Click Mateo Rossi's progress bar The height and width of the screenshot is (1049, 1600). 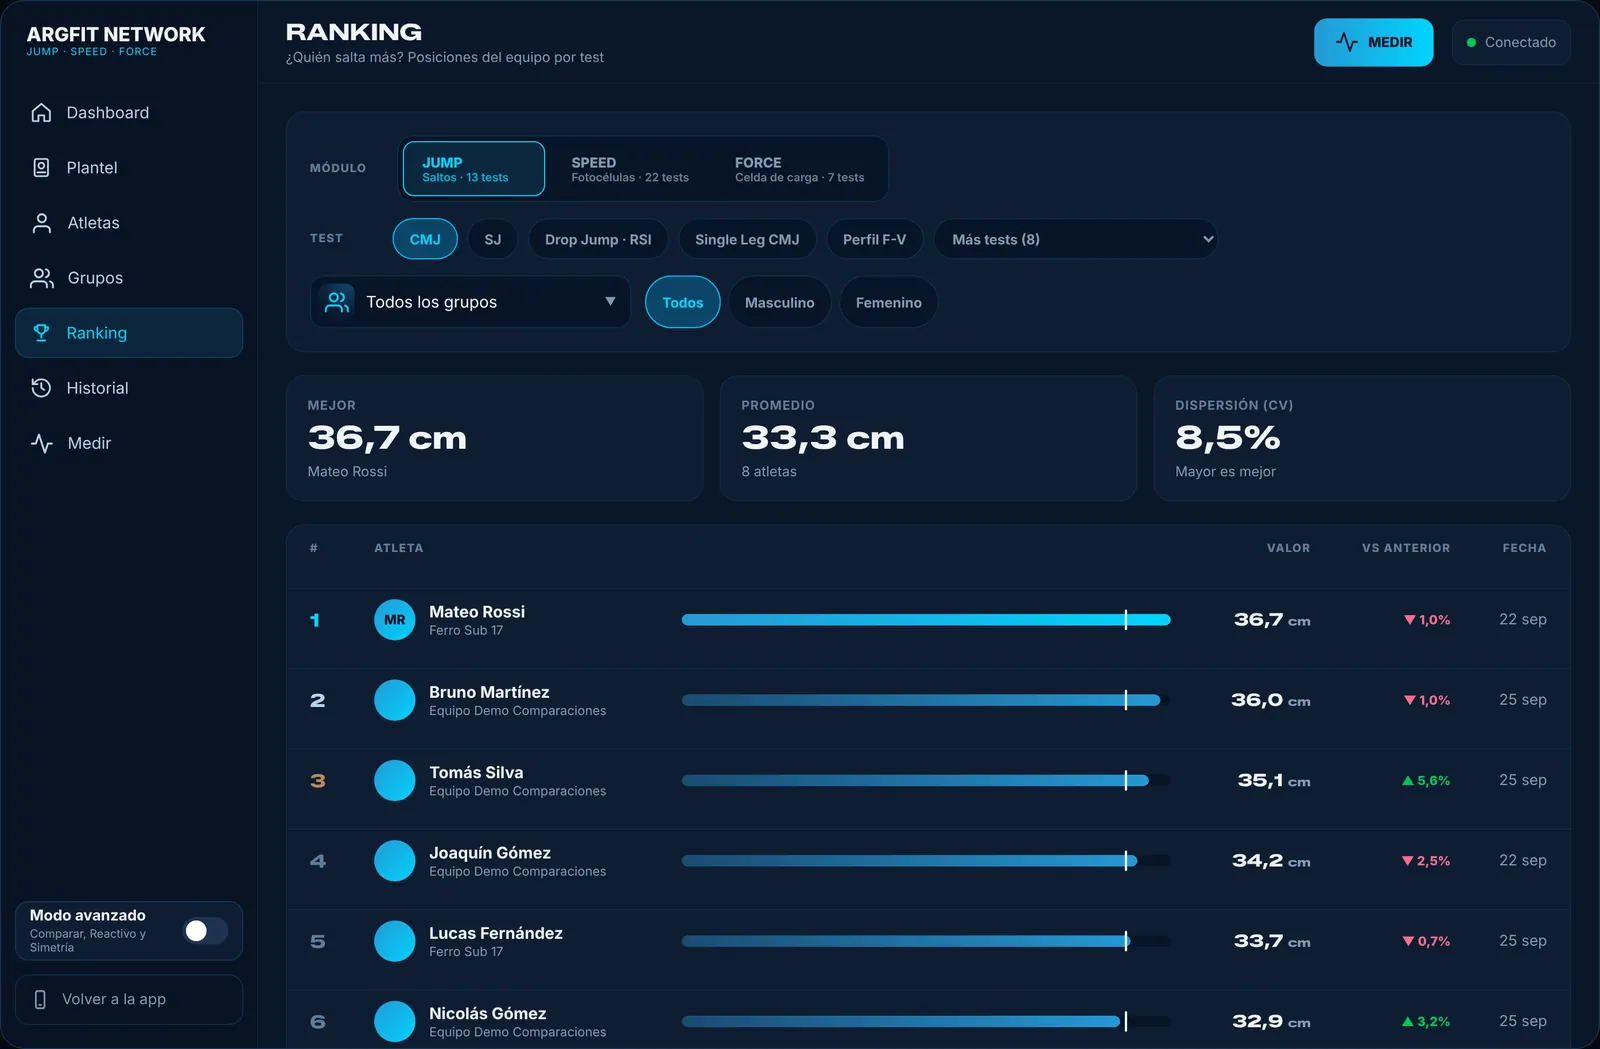pos(926,620)
